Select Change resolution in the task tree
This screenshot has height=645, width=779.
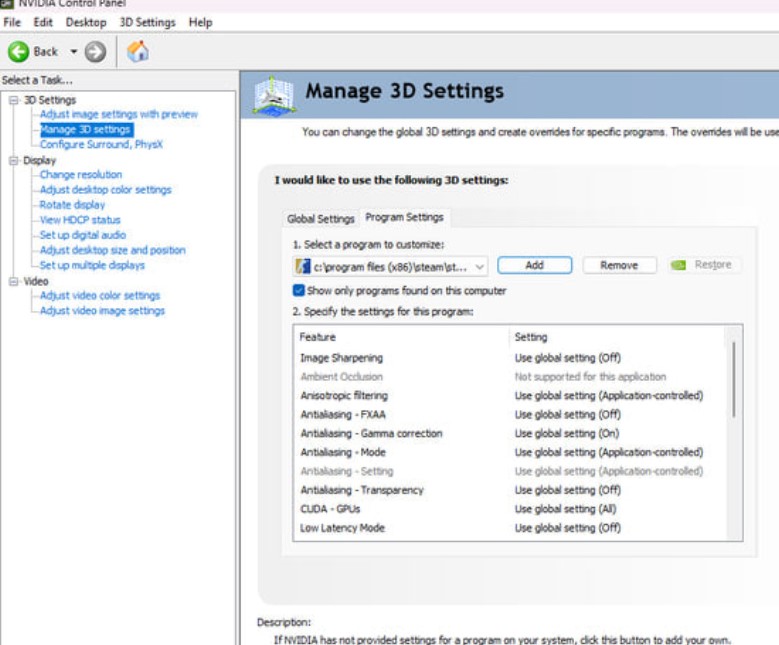pos(81,175)
